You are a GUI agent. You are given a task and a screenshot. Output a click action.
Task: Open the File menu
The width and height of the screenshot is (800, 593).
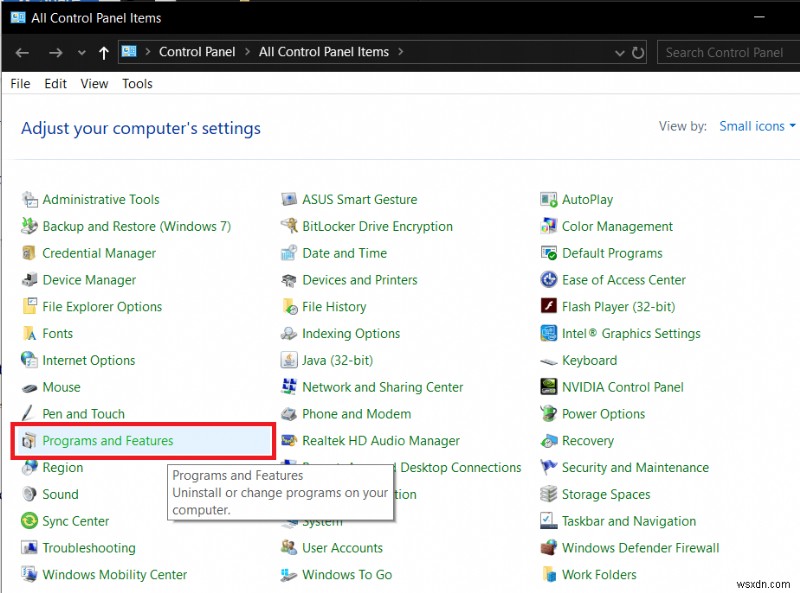19,83
